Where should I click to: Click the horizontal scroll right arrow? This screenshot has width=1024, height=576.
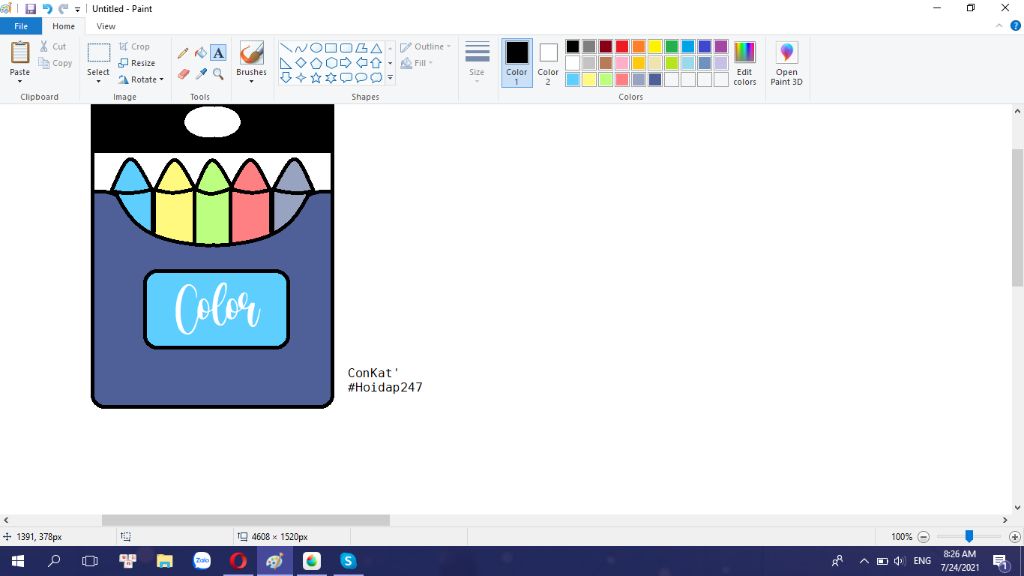1005,520
